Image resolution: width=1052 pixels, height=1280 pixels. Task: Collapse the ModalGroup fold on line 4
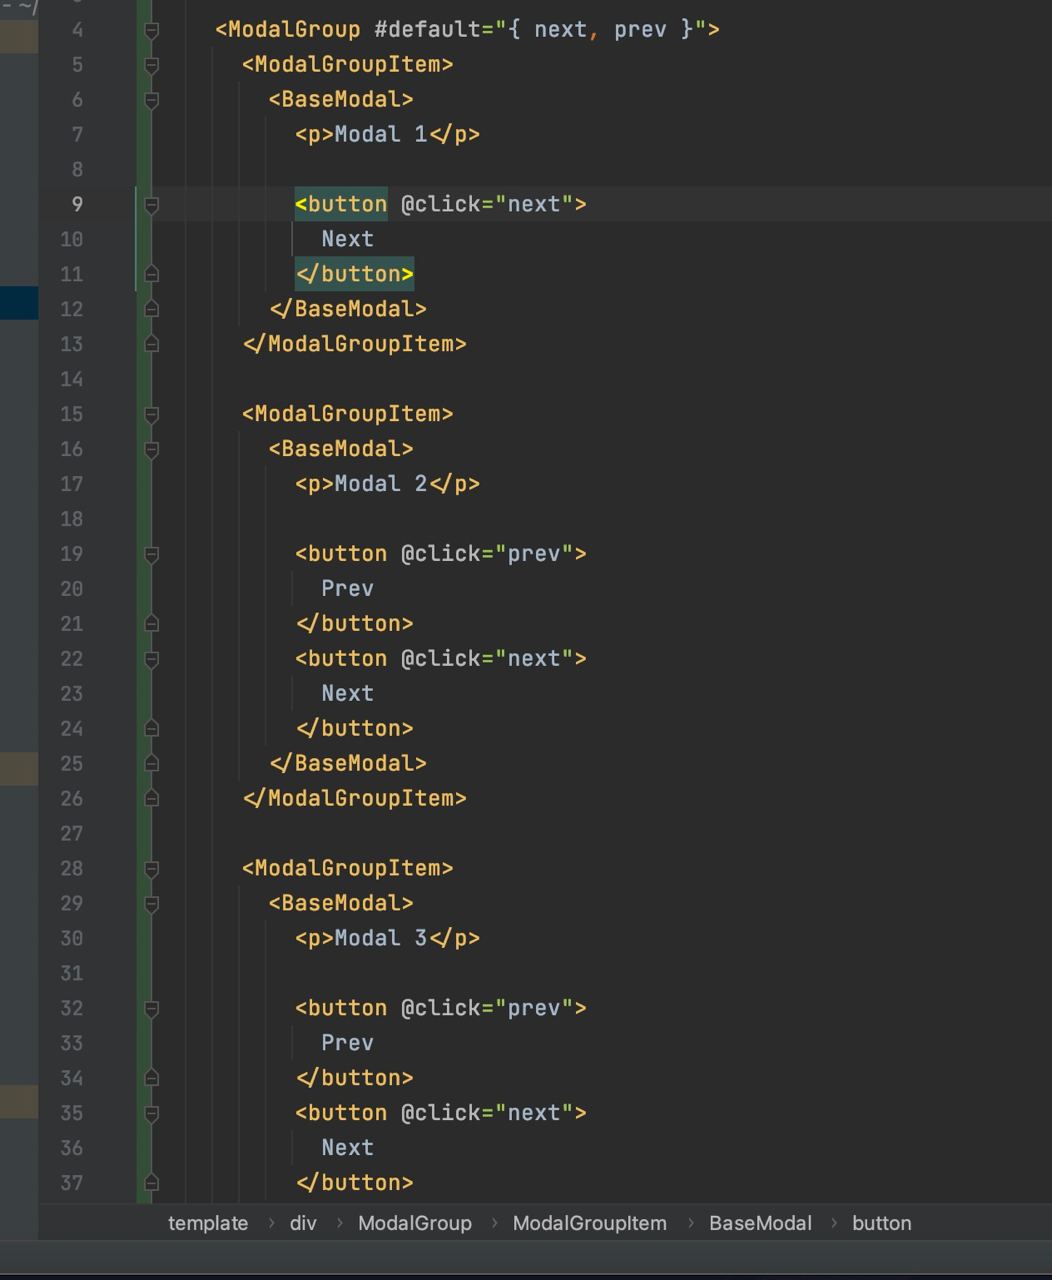[x=151, y=31]
